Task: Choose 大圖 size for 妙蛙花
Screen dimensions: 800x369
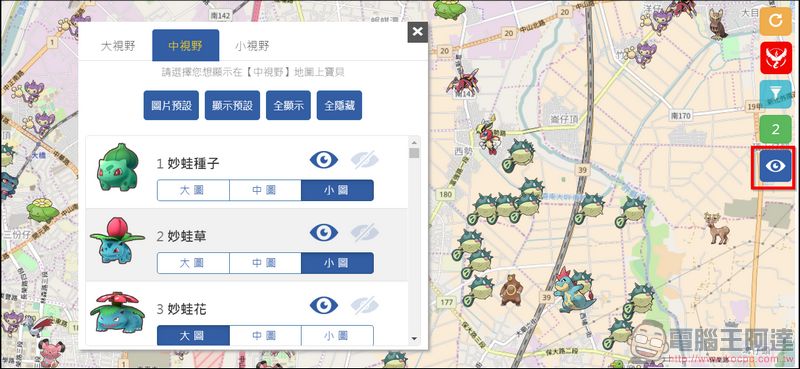Action: point(193,335)
